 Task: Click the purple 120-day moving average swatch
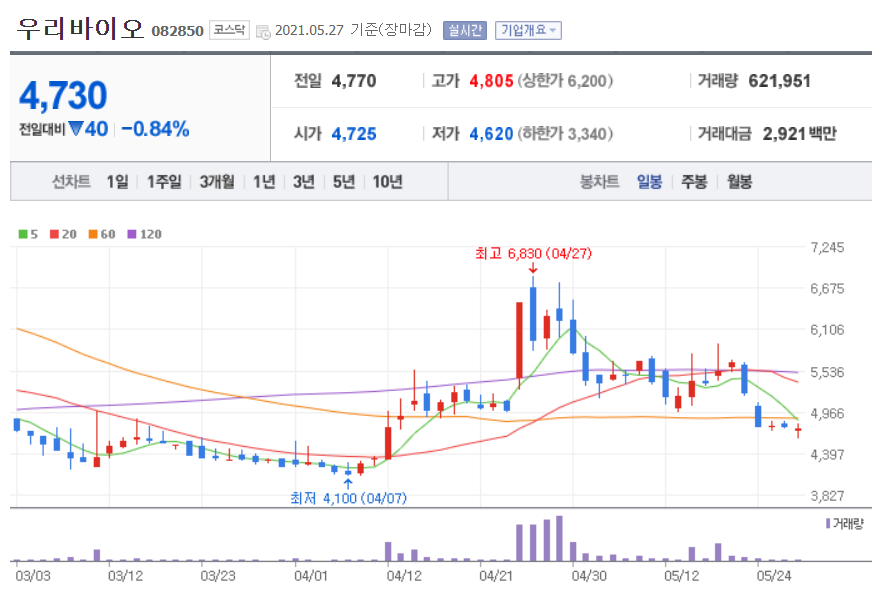pos(132,234)
